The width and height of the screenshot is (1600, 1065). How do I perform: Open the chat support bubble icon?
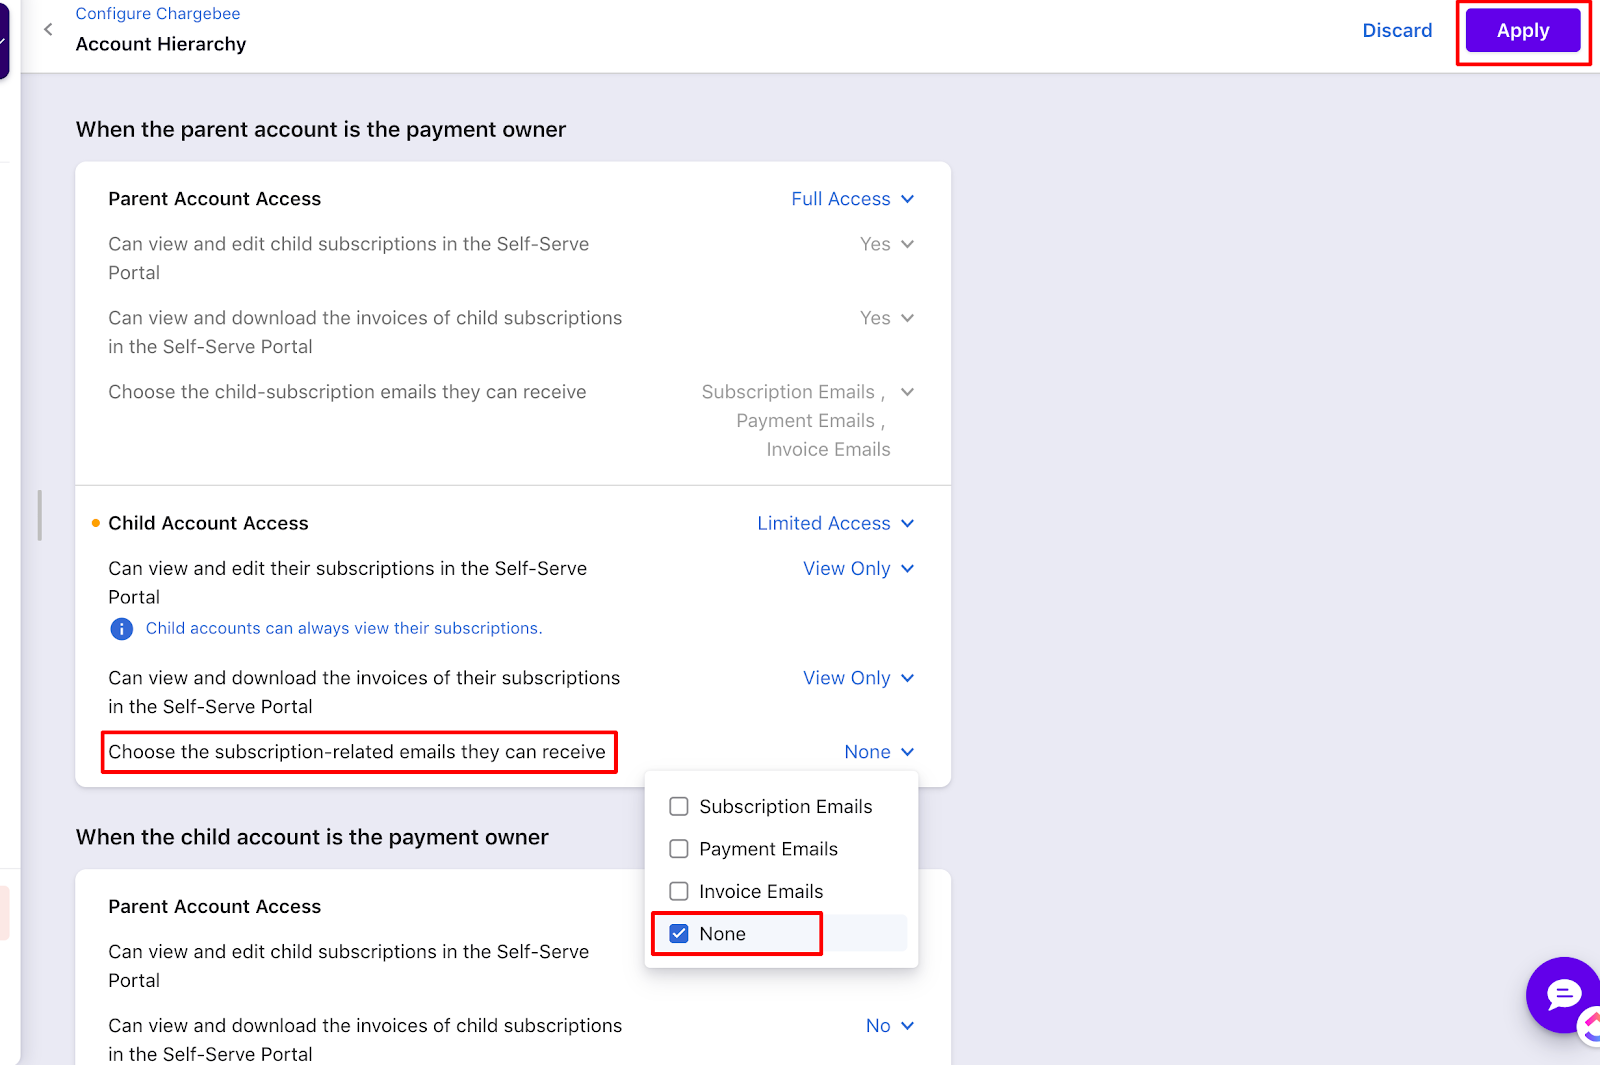pyautogui.click(x=1563, y=994)
